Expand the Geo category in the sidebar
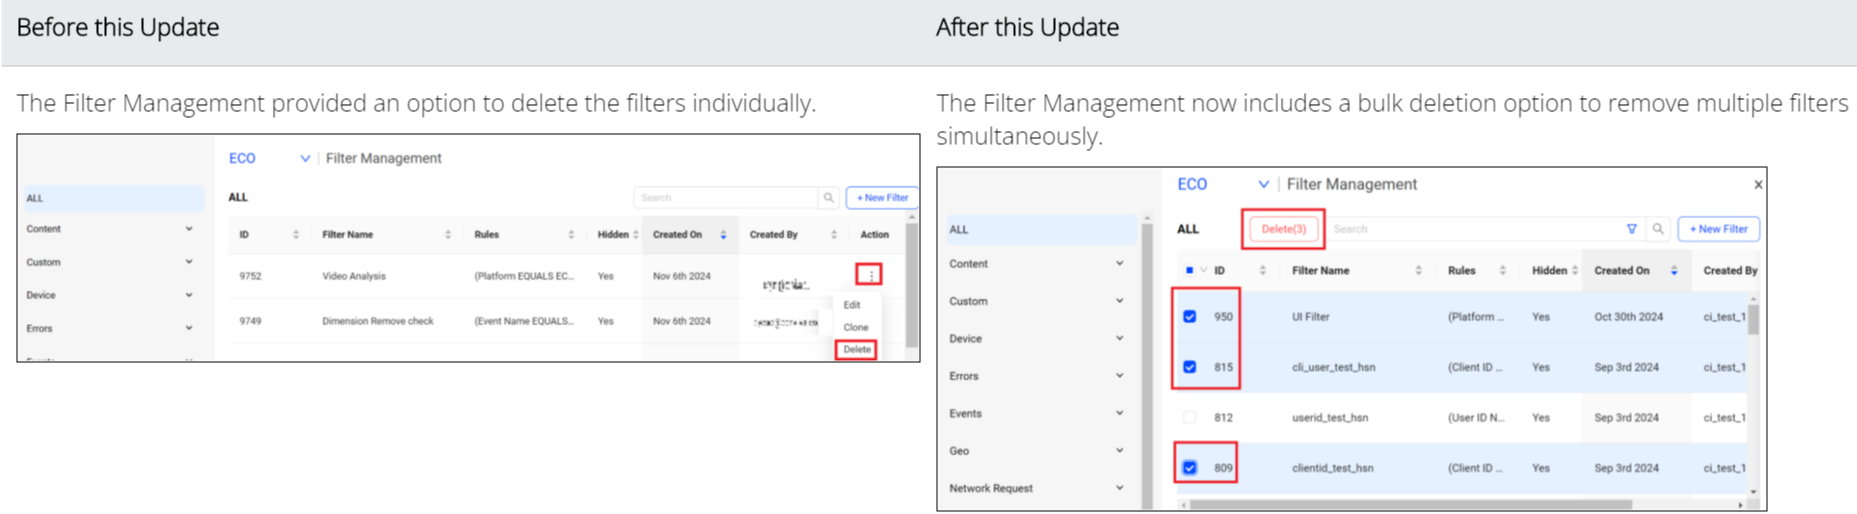Viewport: 1857px width, 514px height. coord(1119,451)
